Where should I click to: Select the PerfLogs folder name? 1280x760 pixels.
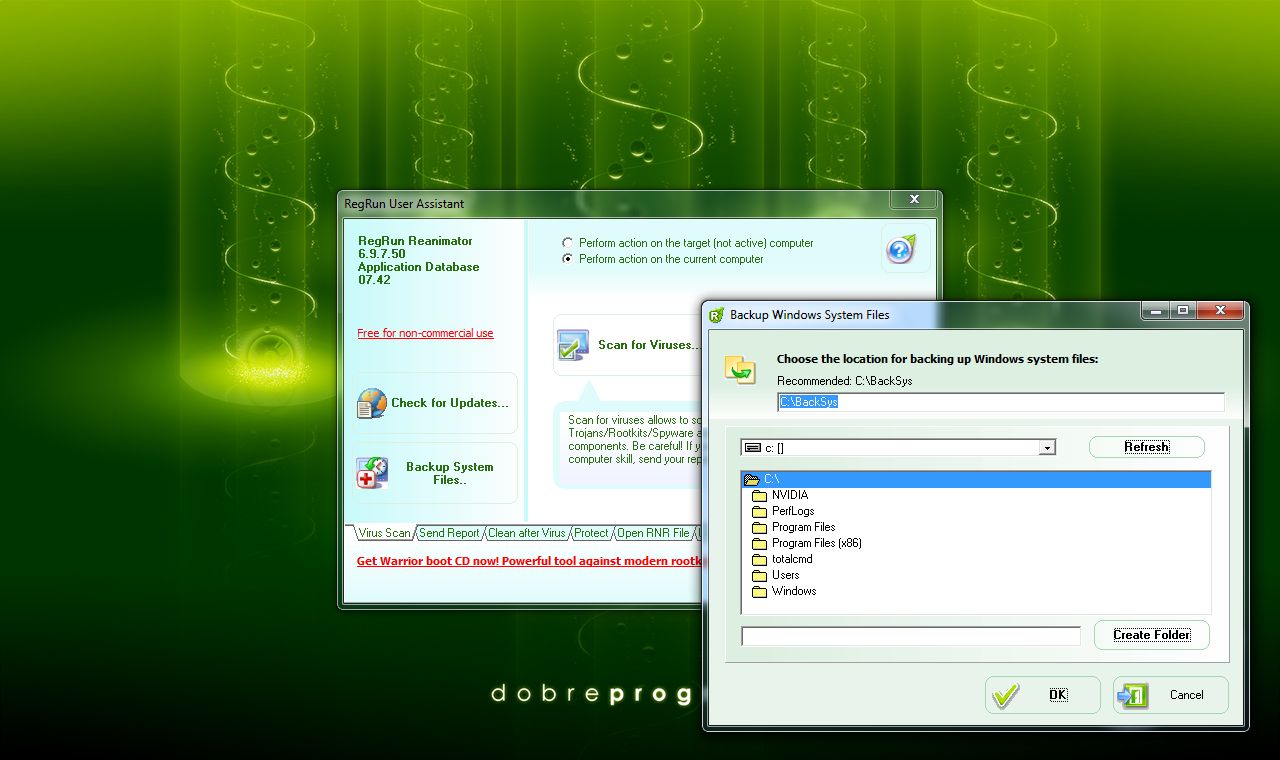click(793, 511)
